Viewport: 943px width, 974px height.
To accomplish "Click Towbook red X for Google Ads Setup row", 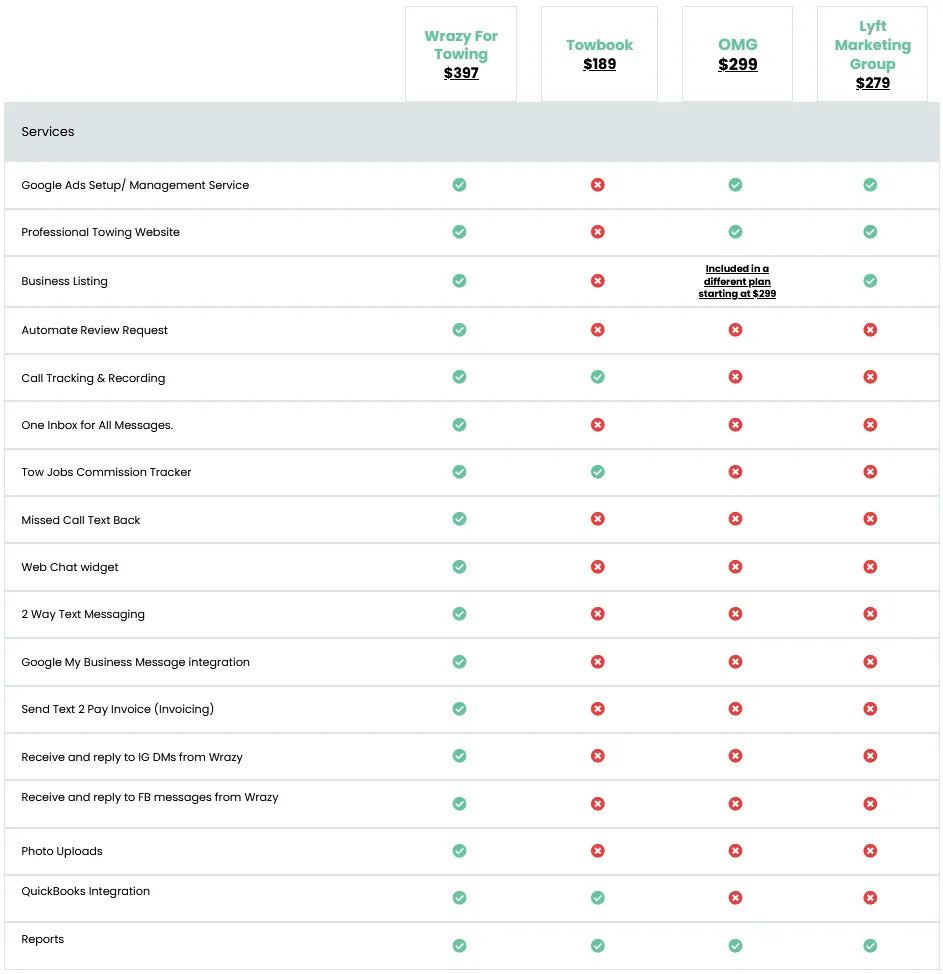I will [598, 184].
